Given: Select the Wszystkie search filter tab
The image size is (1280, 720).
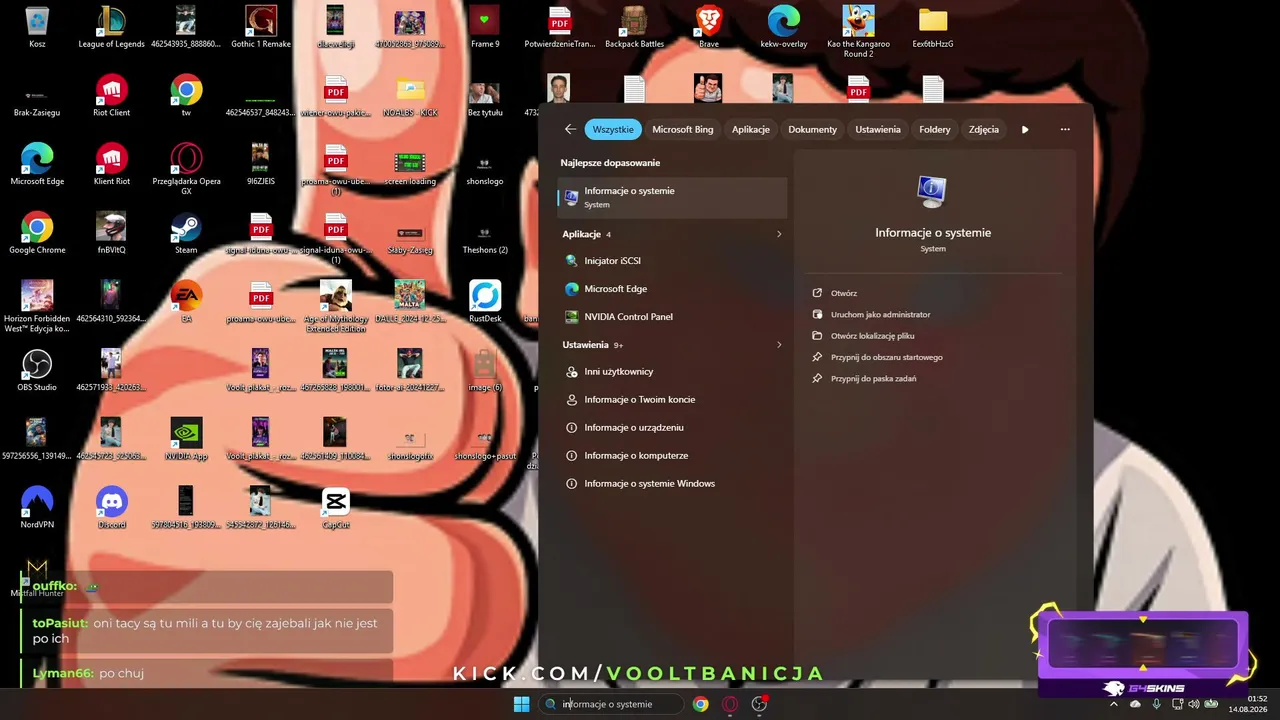Looking at the screenshot, I should tap(613, 129).
